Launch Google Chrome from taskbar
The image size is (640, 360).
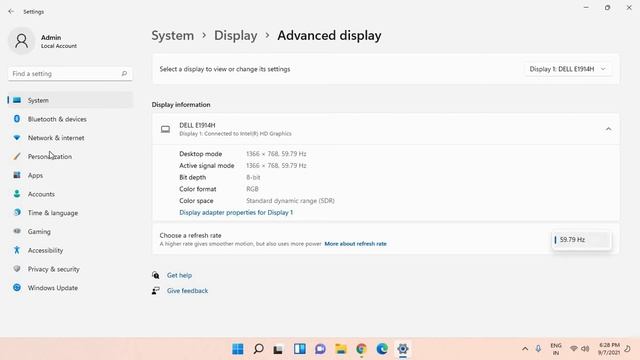click(361, 349)
